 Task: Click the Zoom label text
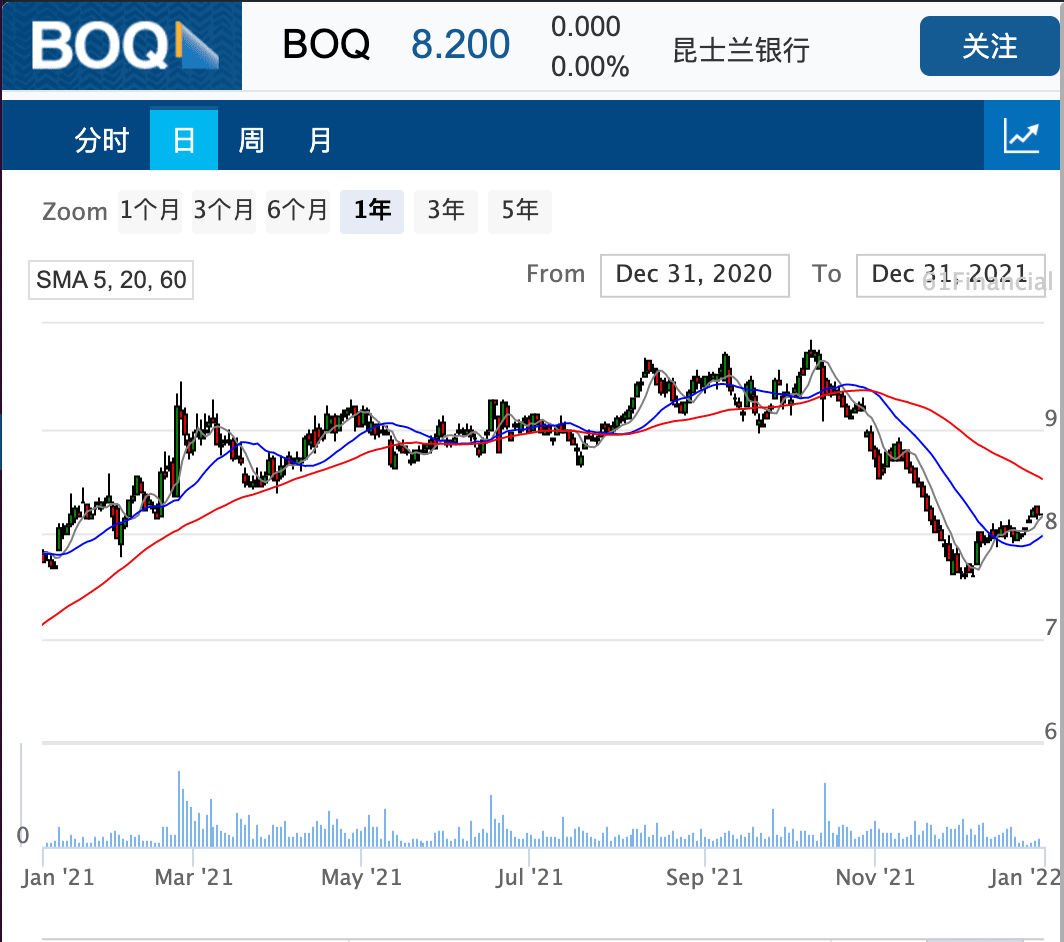75,212
